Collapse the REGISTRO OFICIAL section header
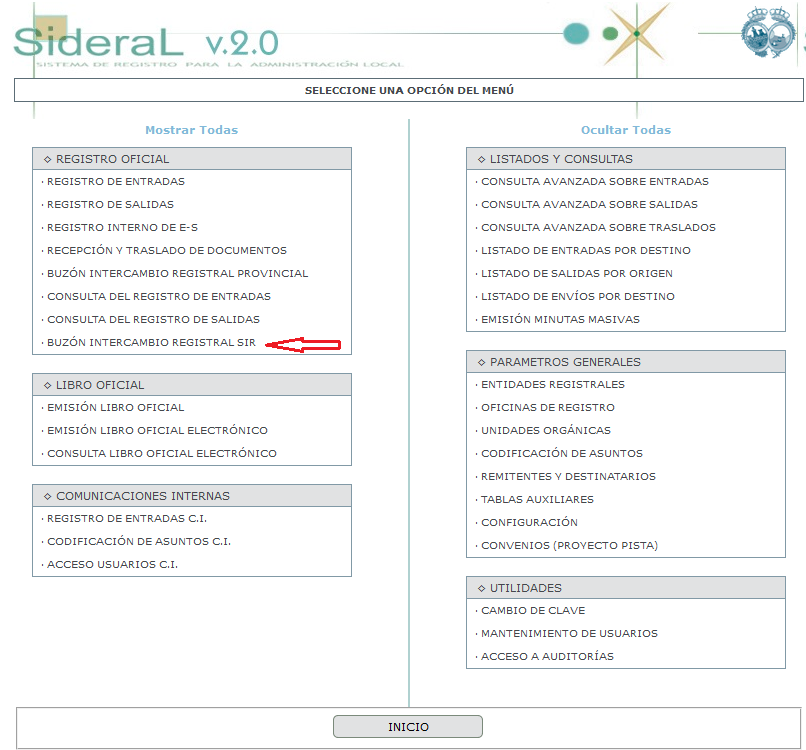Screen dimensions: 806x750 pos(192,159)
